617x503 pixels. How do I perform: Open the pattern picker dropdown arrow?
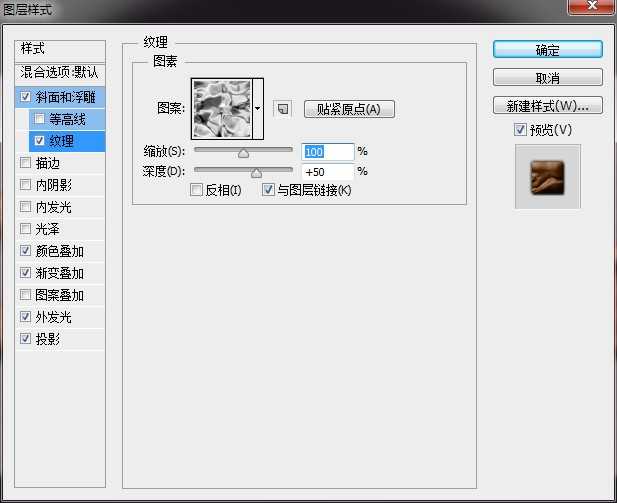pos(258,108)
